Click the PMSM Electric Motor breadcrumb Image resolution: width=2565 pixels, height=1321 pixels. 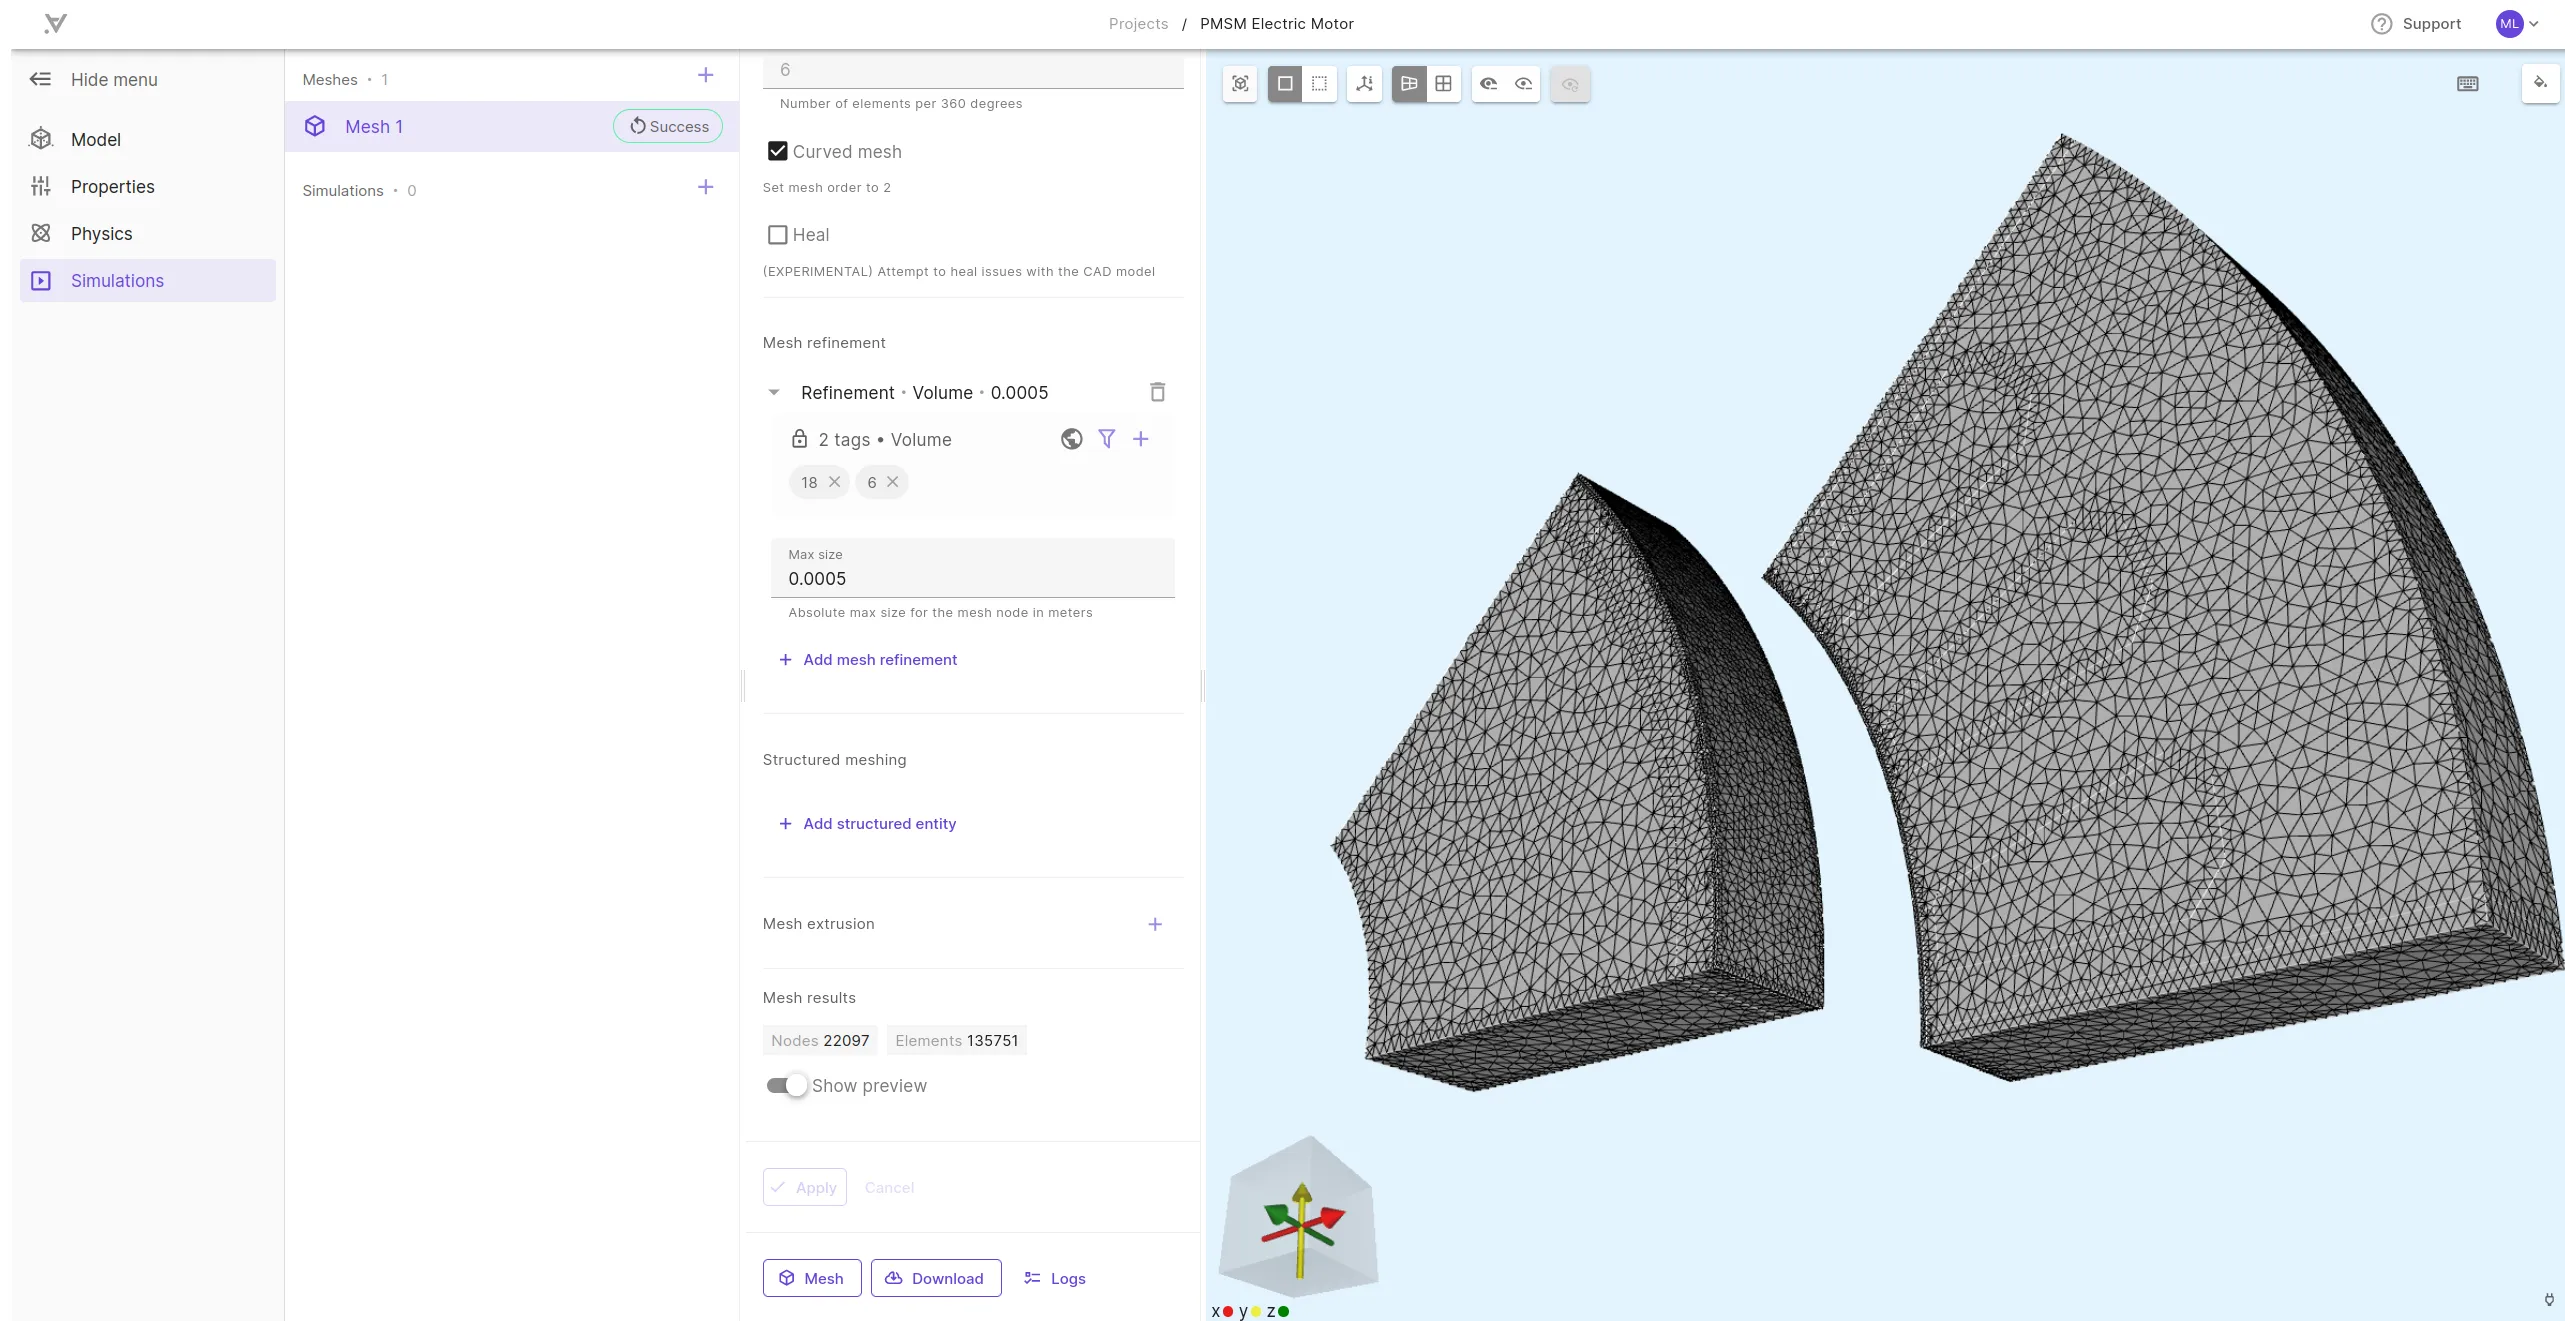tap(1276, 24)
